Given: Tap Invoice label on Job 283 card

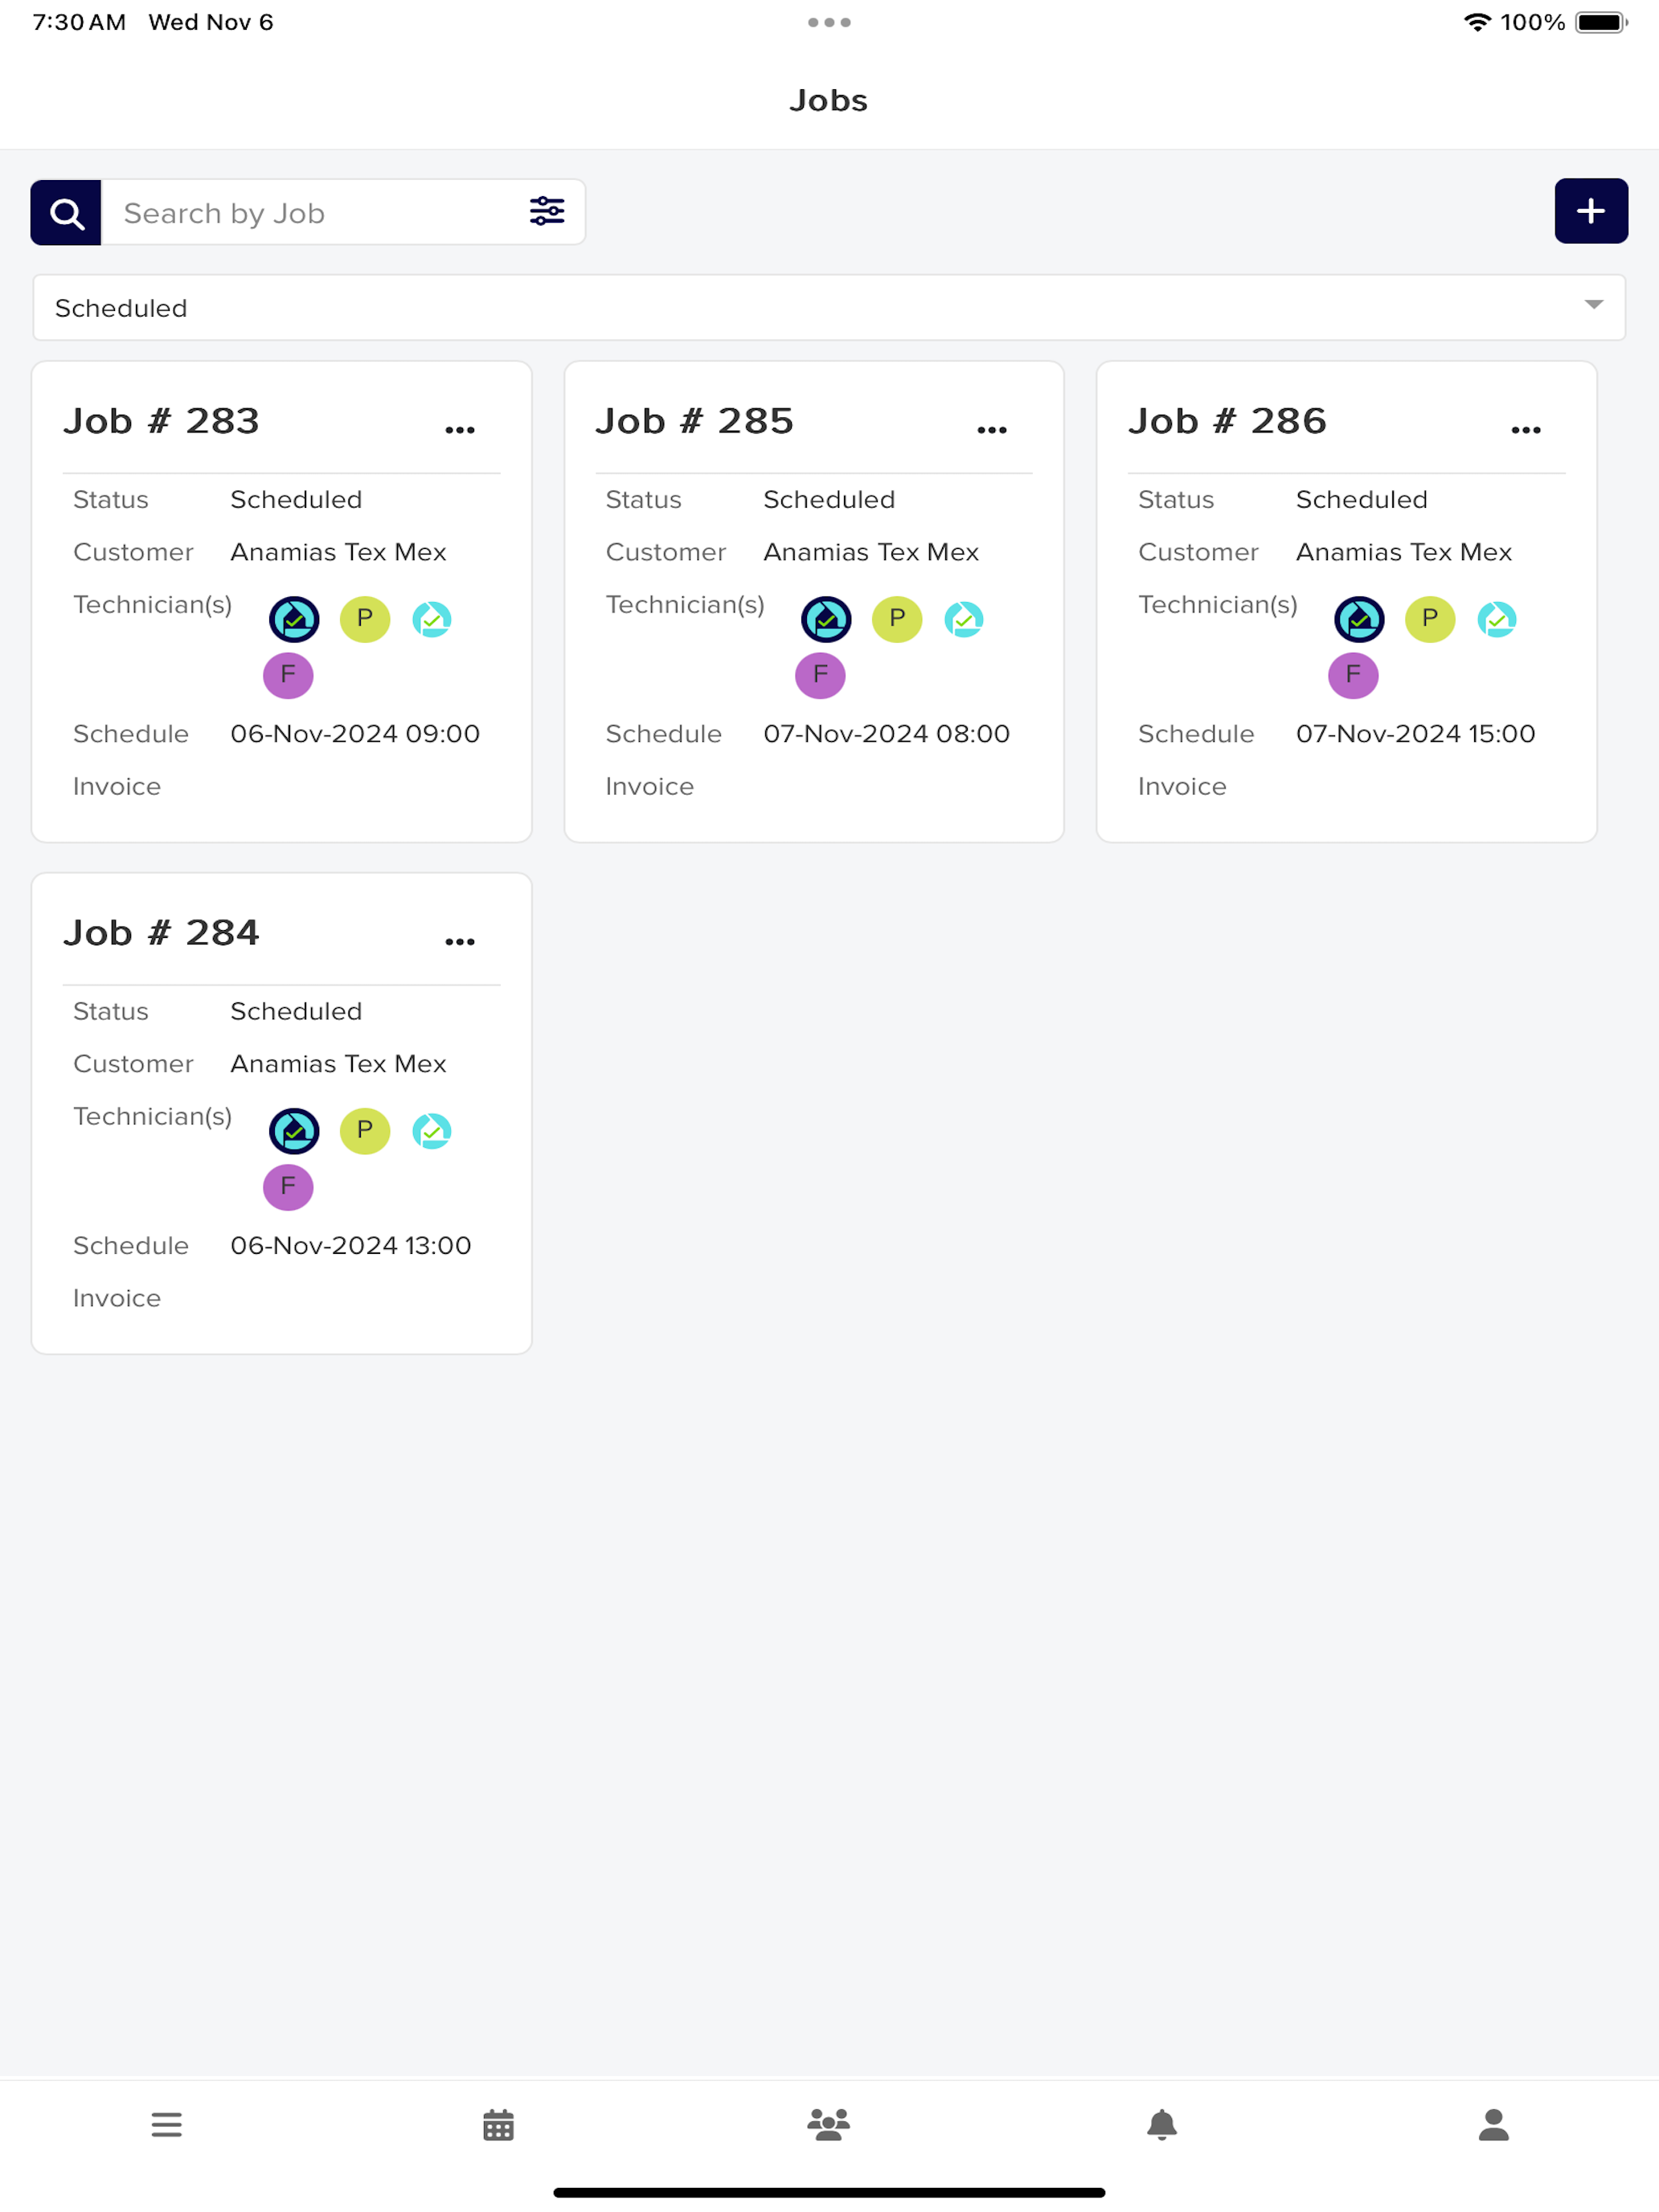Looking at the screenshot, I should point(117,787).
